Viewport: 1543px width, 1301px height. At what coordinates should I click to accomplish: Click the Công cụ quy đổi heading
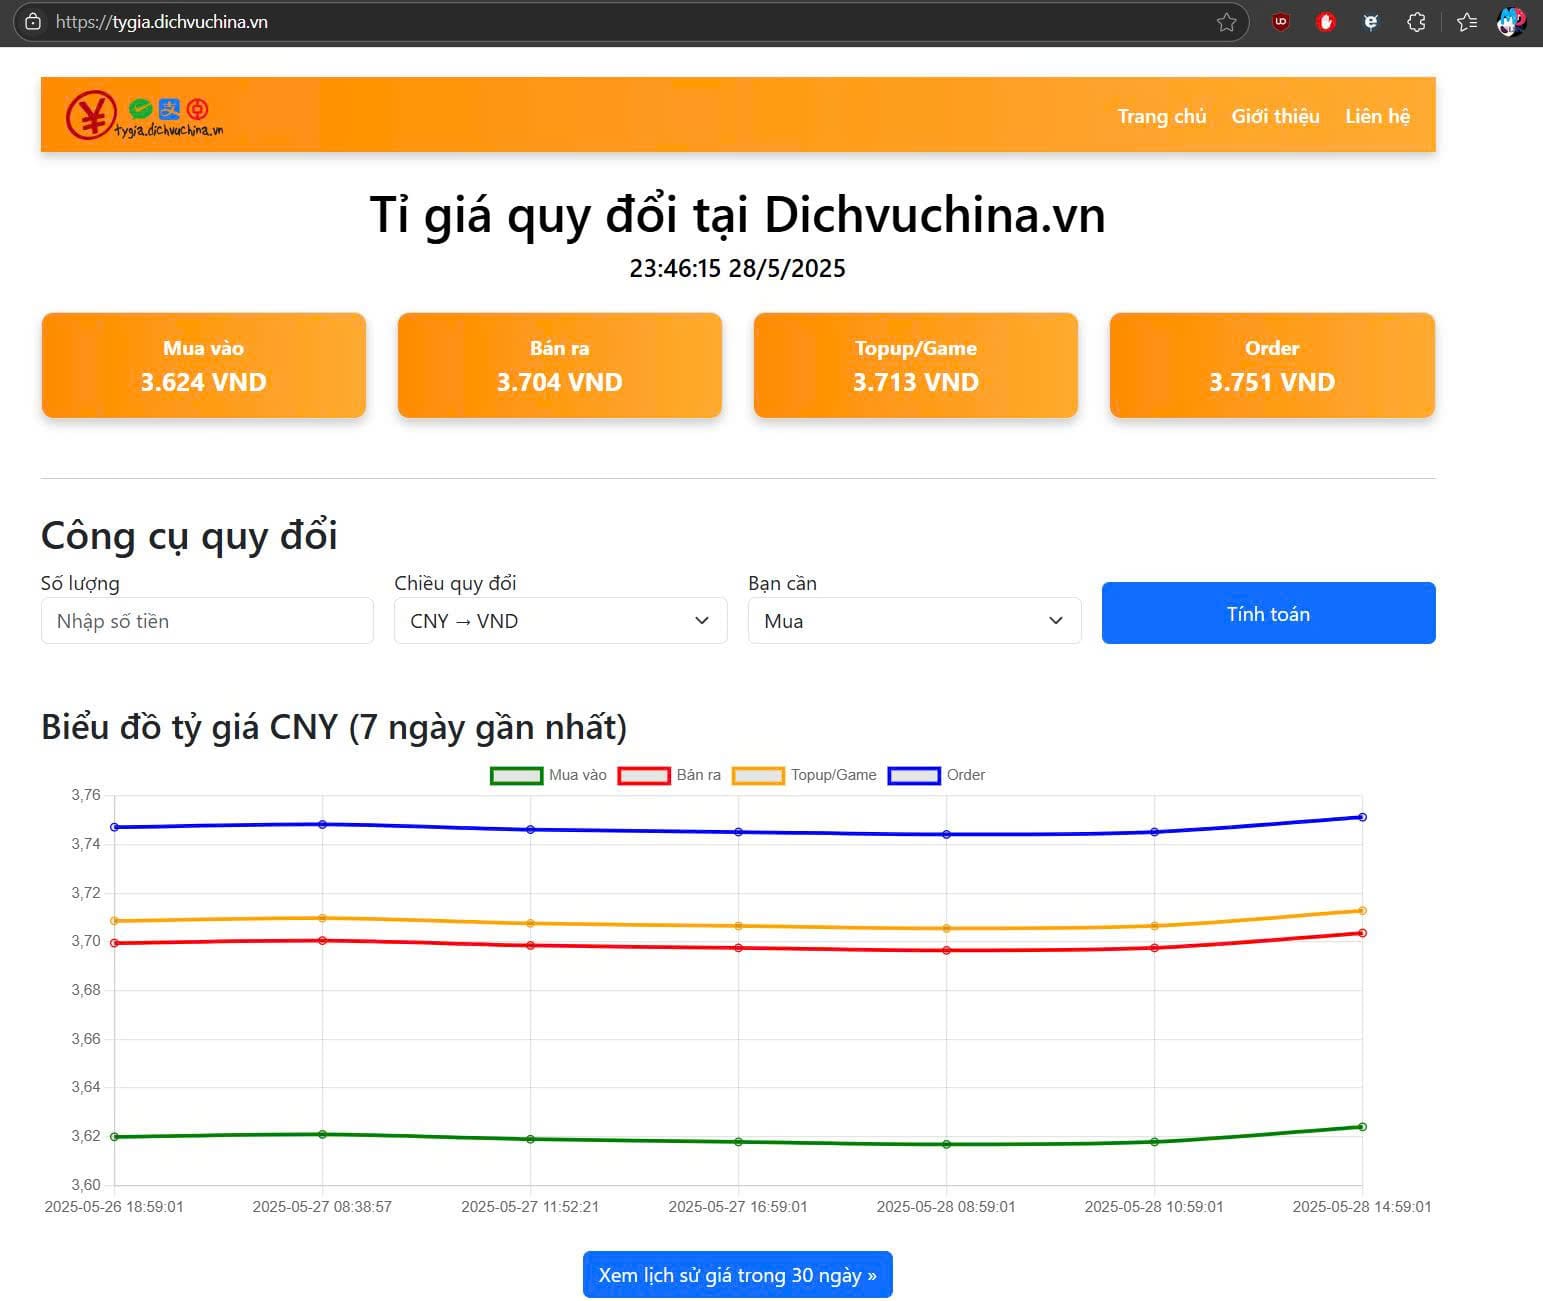189,536
